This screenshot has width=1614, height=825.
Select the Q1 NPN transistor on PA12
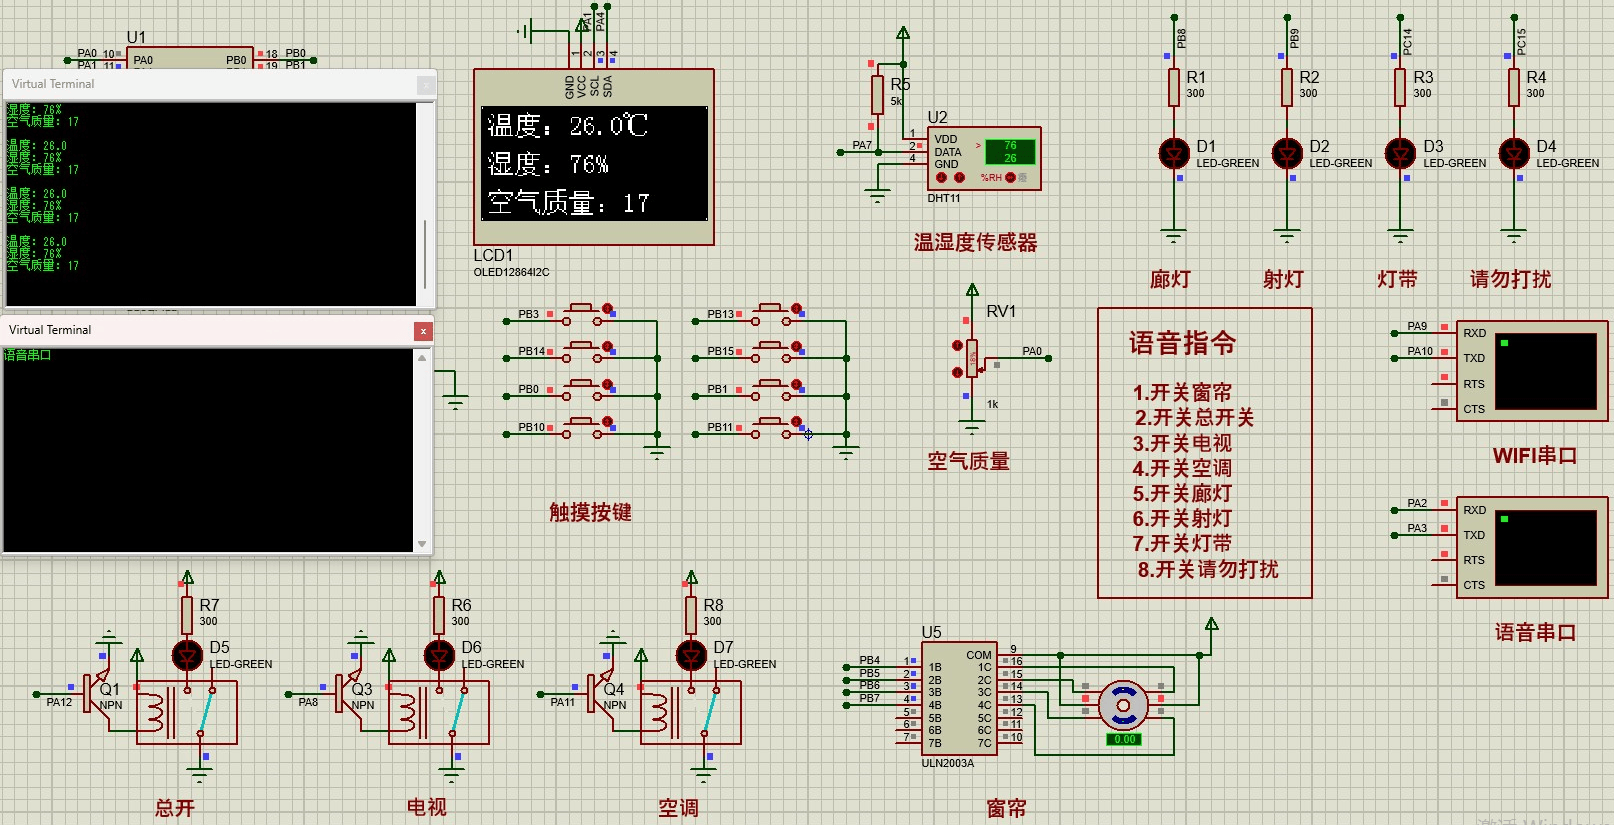point(98,691)
